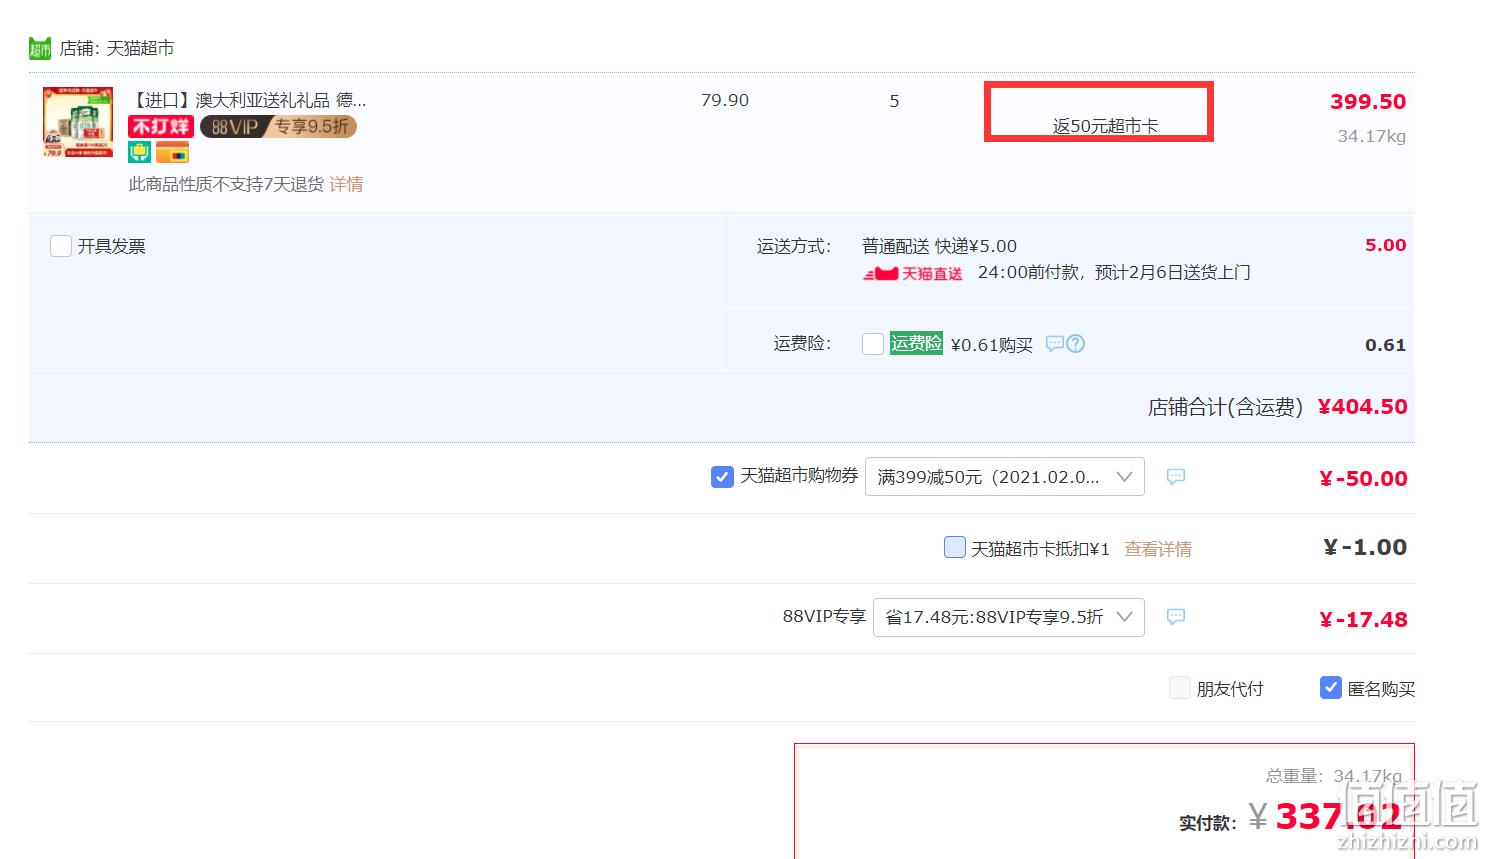Open the product title 【进口】澳大利亚送礼礼品
This screenshot has width=1487, height=859.
point(250,100)
